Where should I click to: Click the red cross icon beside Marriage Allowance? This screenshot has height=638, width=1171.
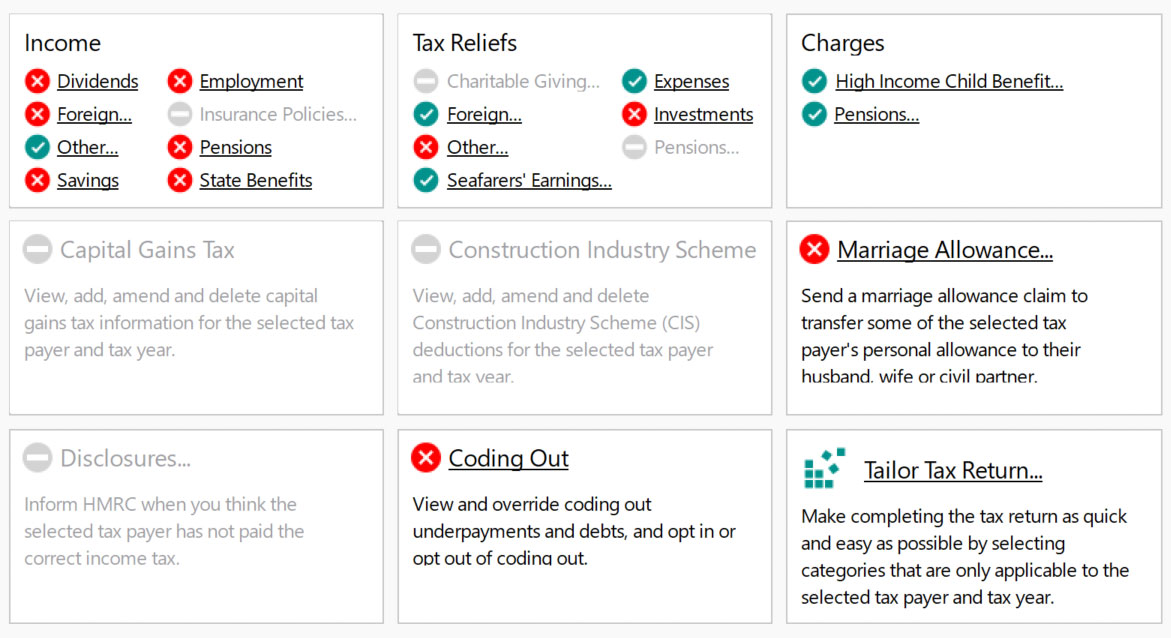pyautogui.click(x=814, y=249)
